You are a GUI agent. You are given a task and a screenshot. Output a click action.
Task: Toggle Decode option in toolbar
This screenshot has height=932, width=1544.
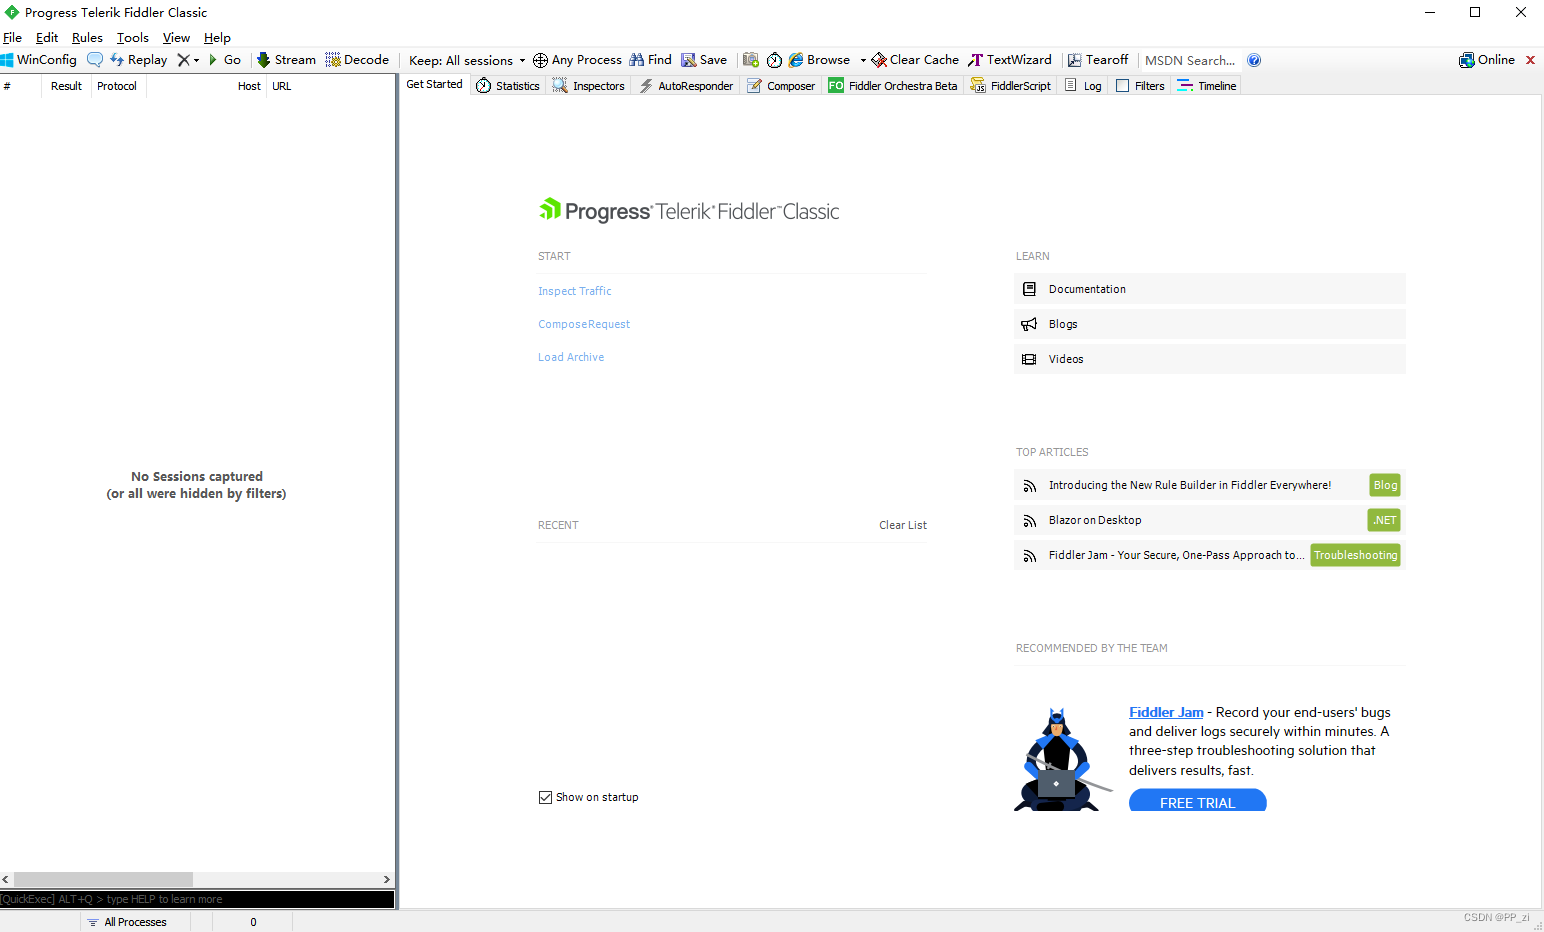[x=357, y=60]
